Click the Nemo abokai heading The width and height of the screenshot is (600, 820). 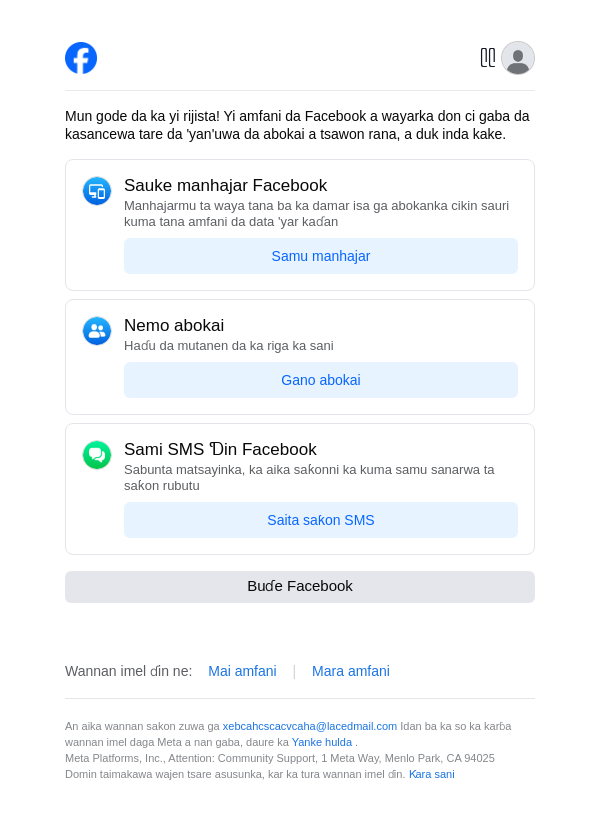point(174,326)
